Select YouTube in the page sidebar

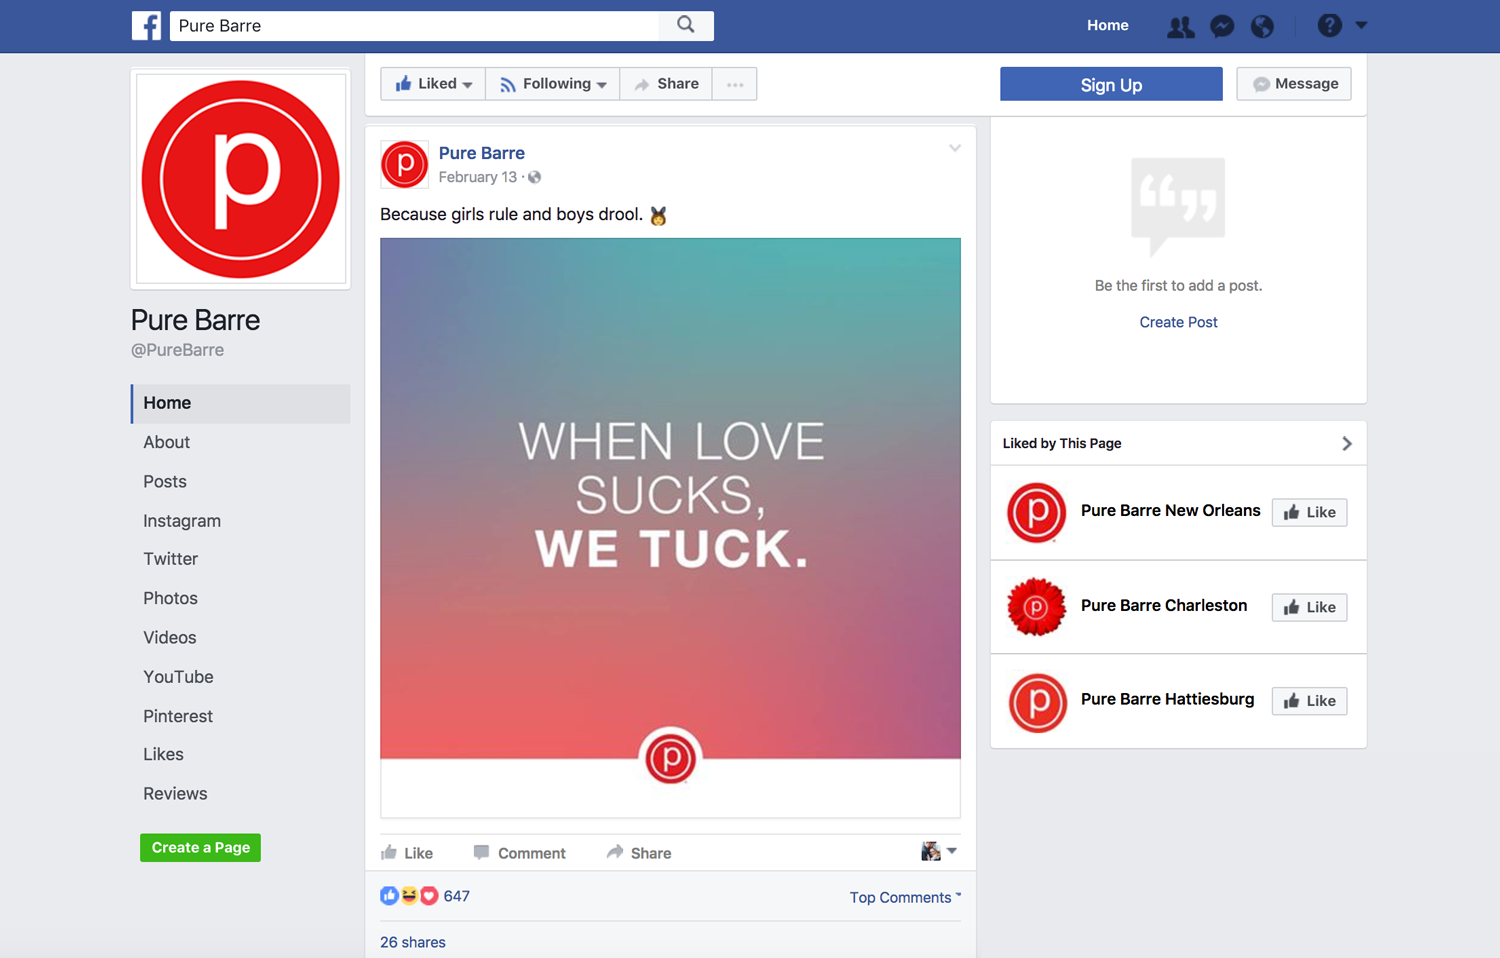(178, 677)
